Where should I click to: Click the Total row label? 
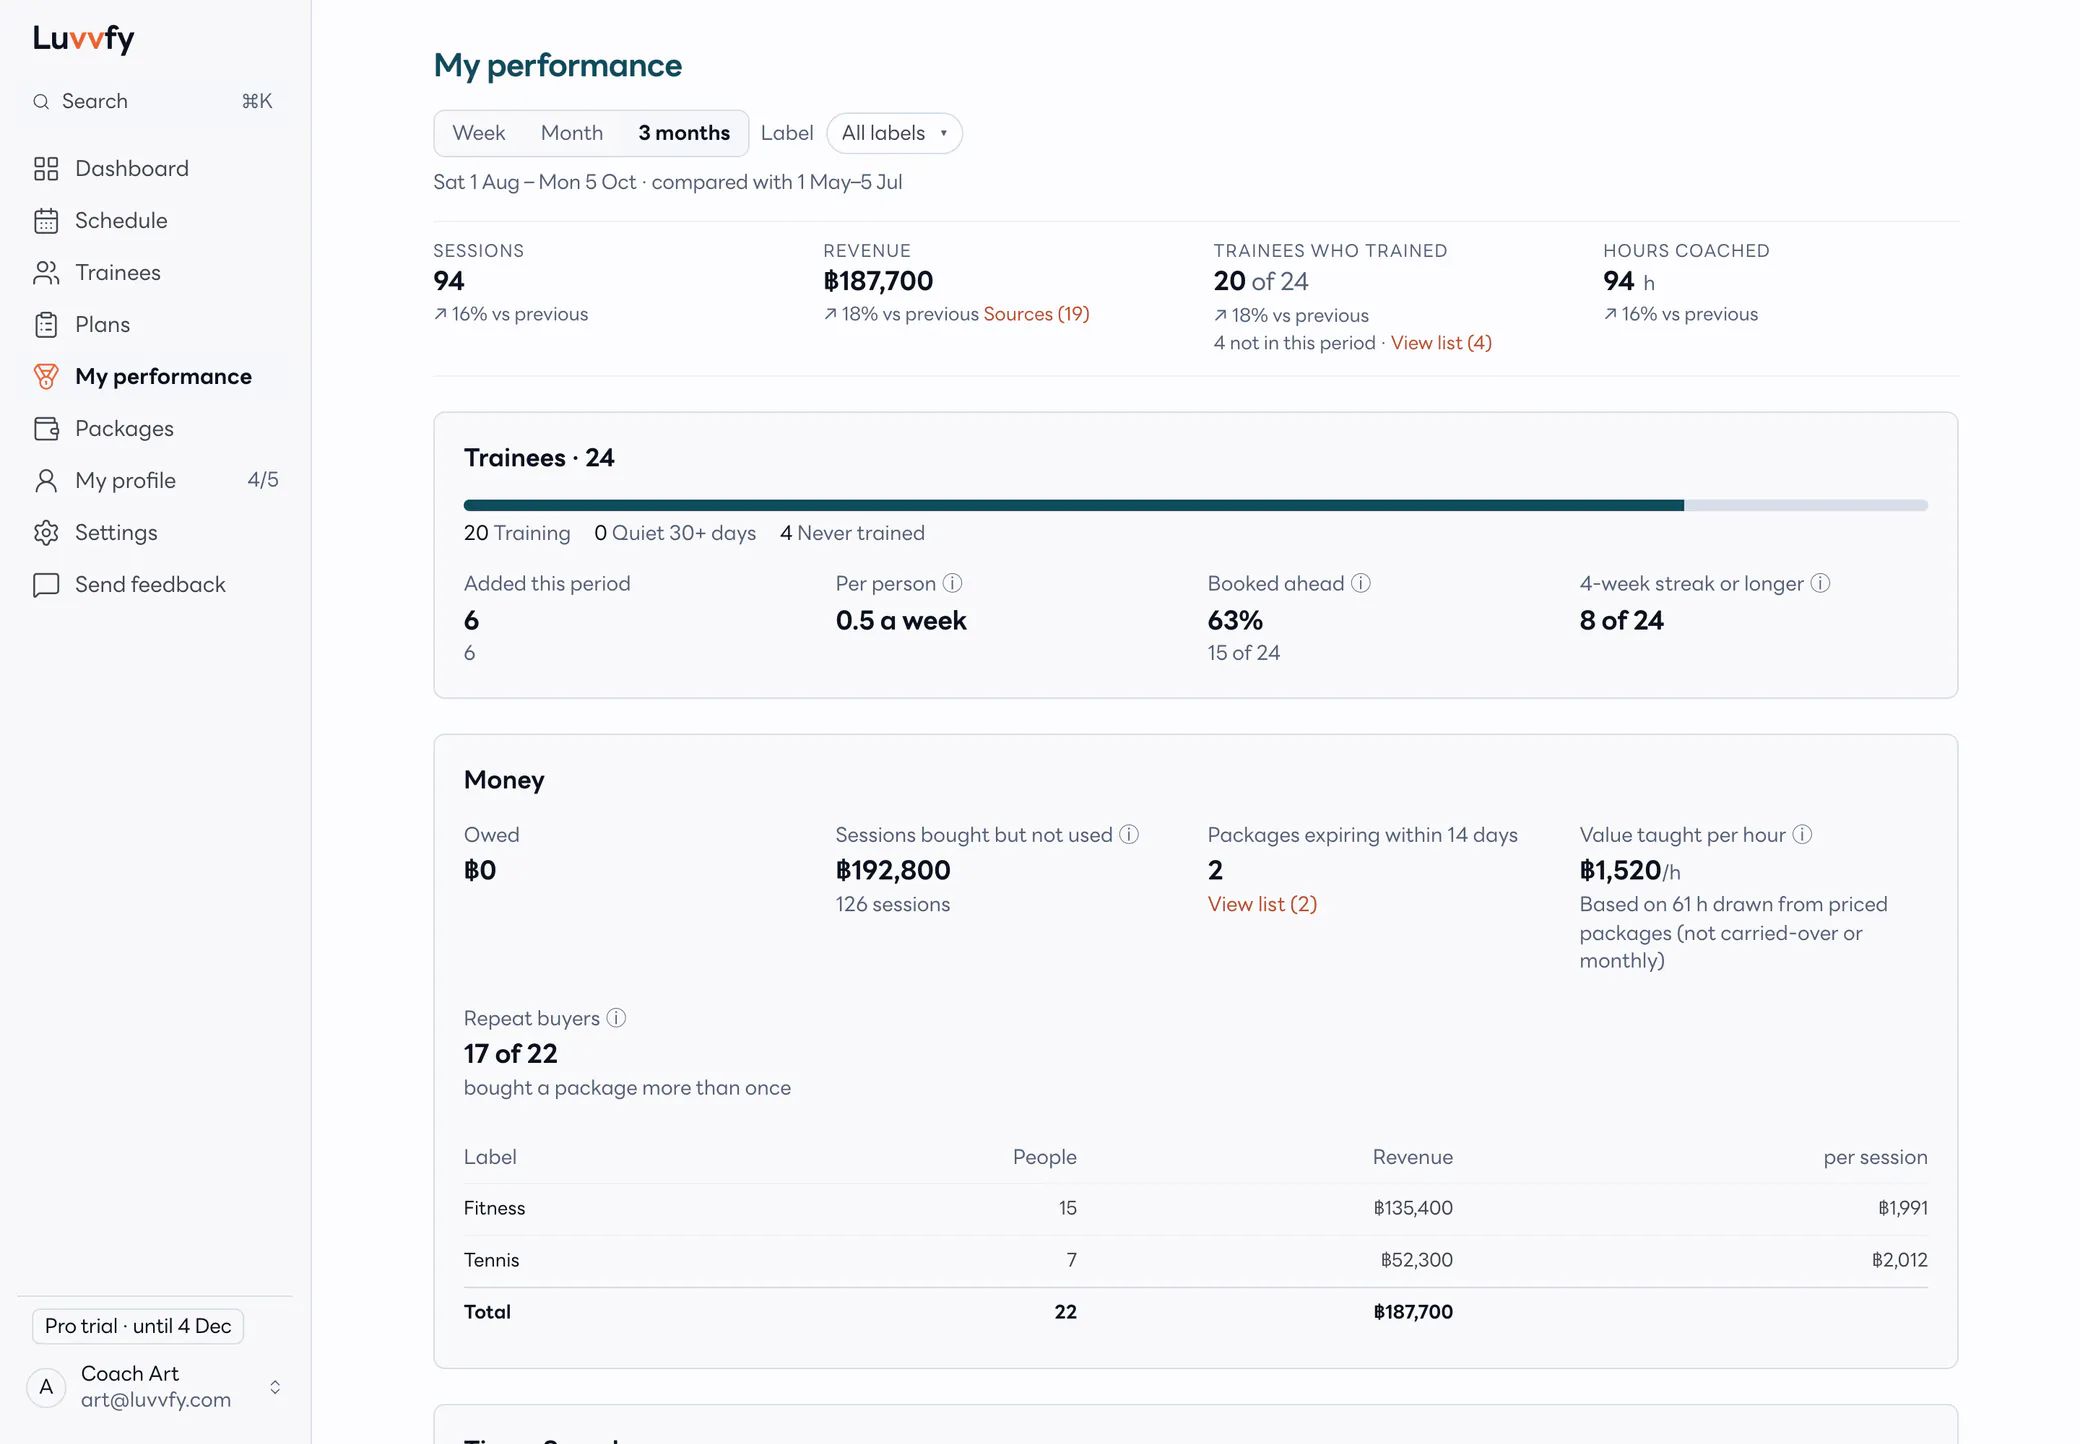[x=487, y=1312]
